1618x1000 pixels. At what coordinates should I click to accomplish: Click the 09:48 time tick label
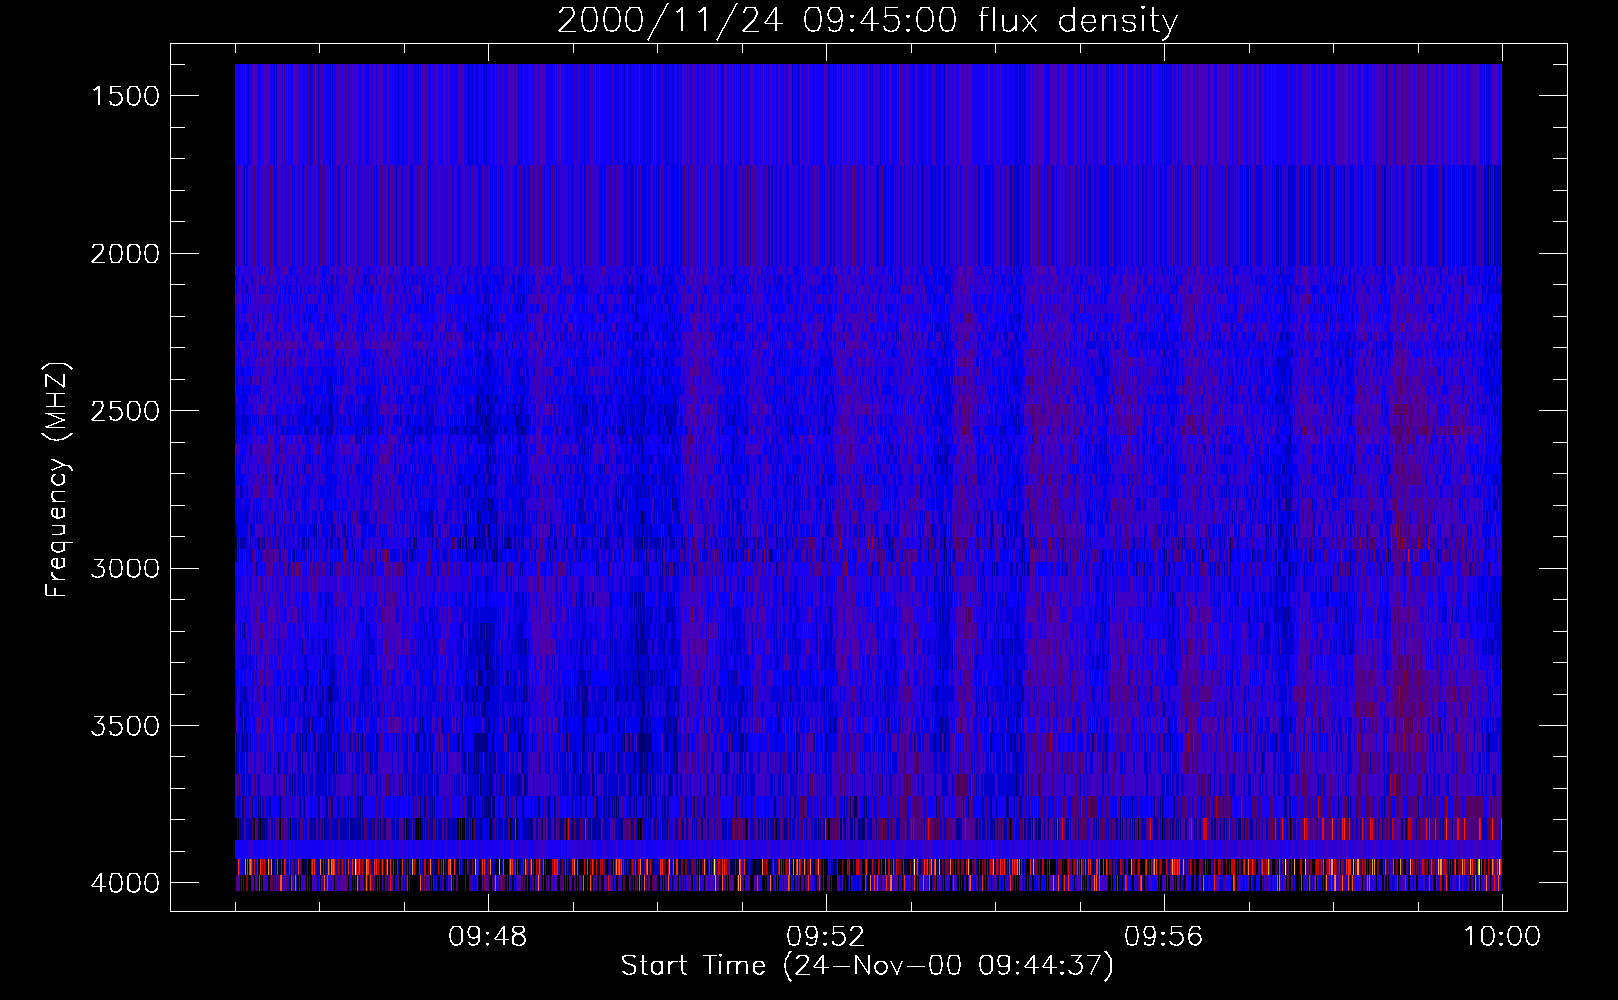488,937
